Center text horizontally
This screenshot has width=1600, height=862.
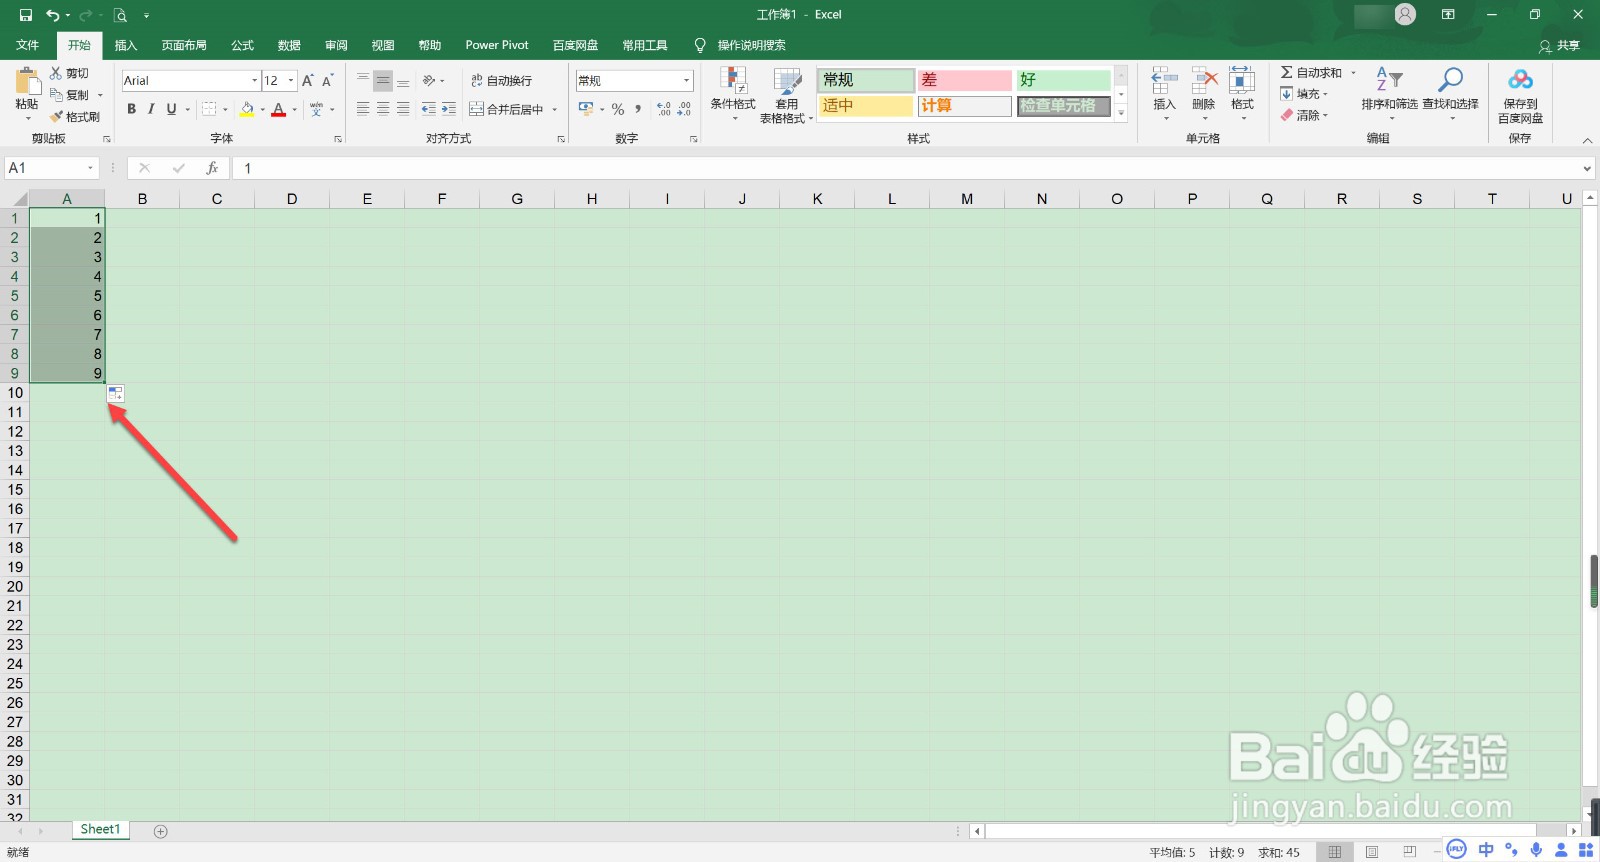pyautogui.click(x=383, y=109)
